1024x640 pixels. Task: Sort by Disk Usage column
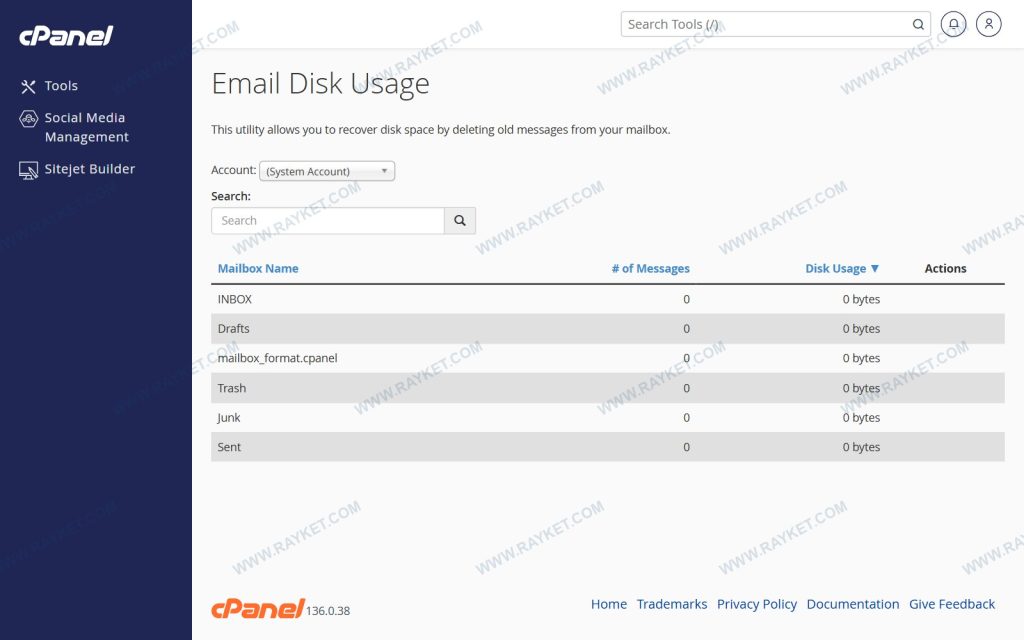click(x=835, y=268)
